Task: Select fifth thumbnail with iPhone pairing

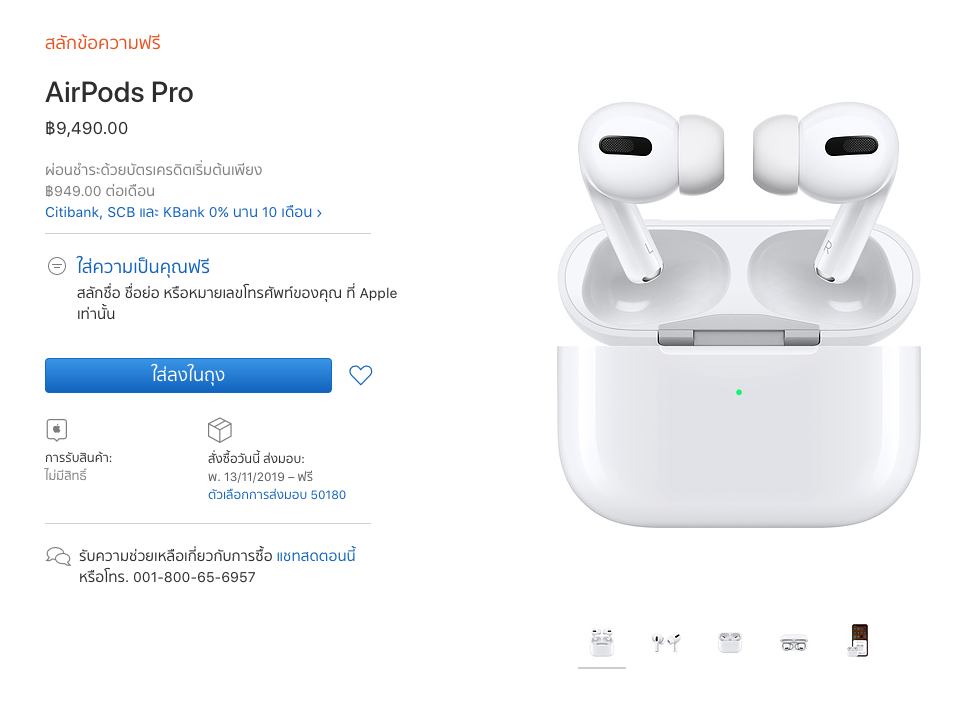Action: click(x=859, y=641)
